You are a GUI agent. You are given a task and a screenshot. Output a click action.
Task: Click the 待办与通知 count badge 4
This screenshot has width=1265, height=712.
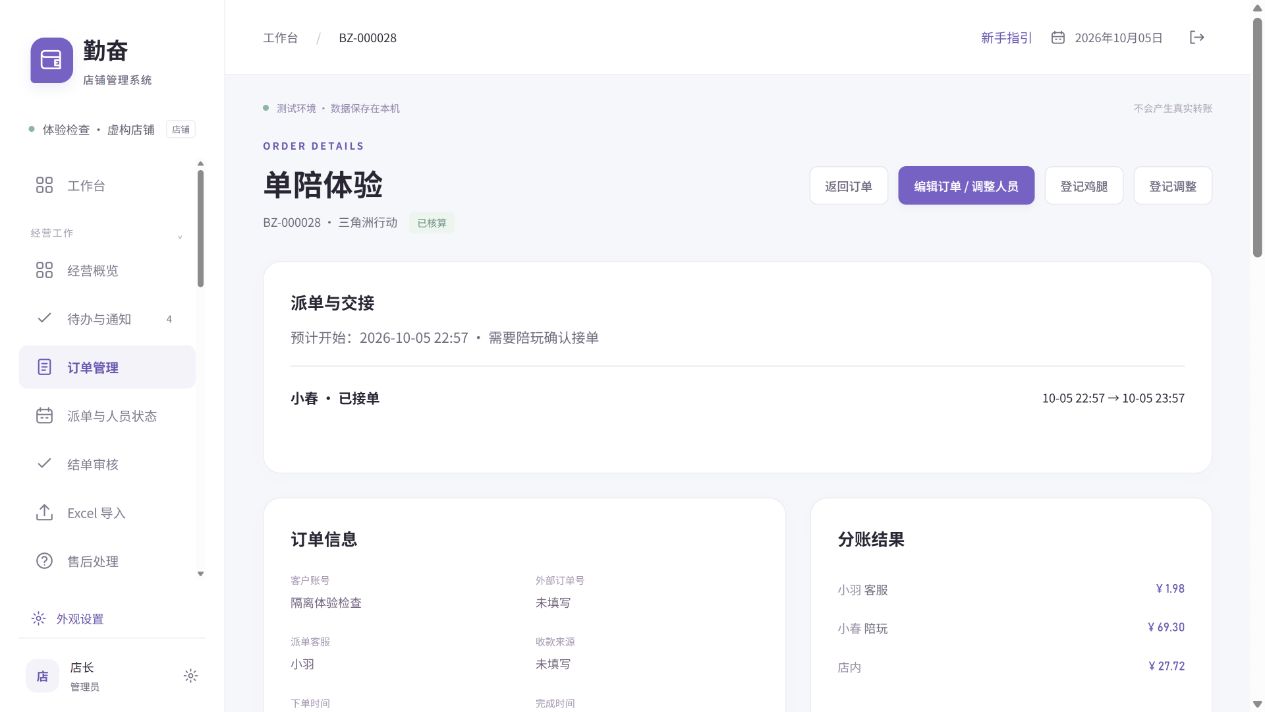(x=169, y=319)
